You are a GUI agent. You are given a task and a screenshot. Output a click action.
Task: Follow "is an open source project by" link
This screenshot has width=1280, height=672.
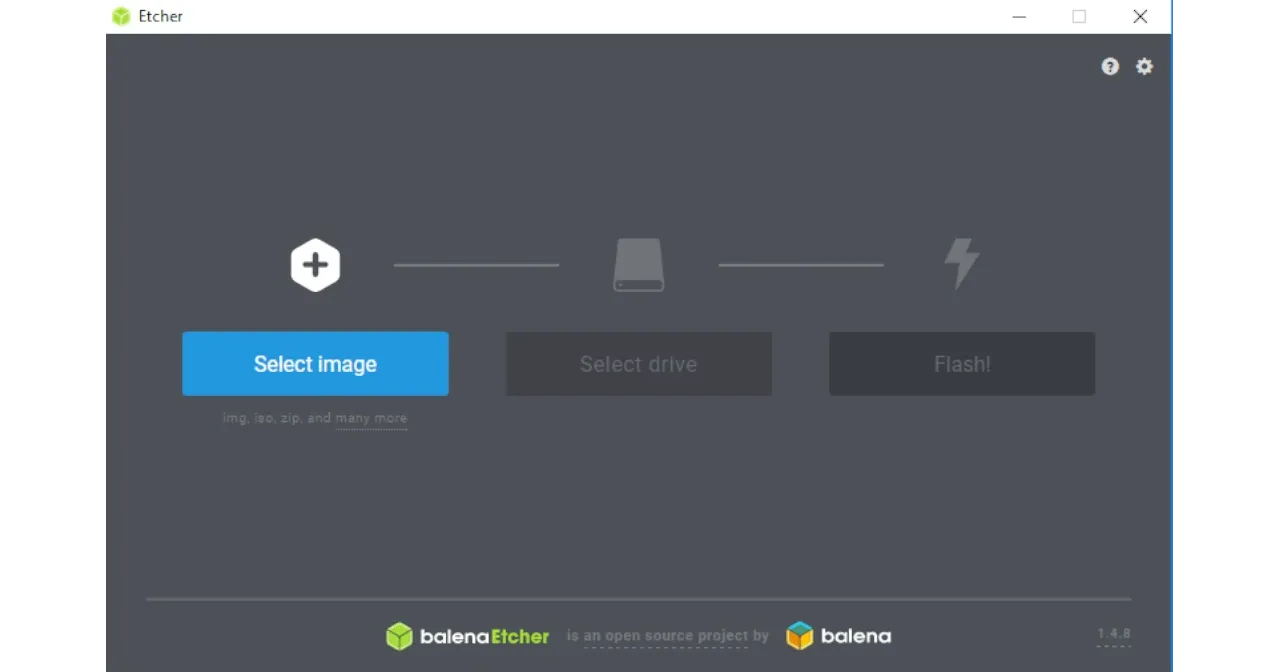tap(667, 636)
